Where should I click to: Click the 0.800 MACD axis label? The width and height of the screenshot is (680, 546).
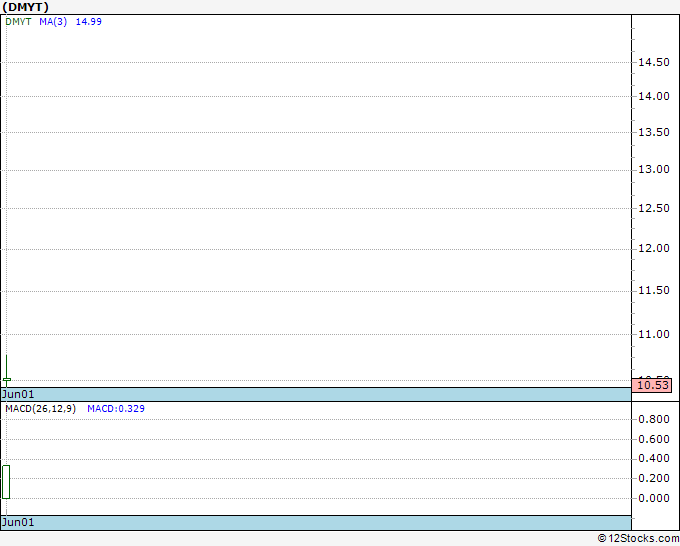pyautogui.click(x=654, y=419)
